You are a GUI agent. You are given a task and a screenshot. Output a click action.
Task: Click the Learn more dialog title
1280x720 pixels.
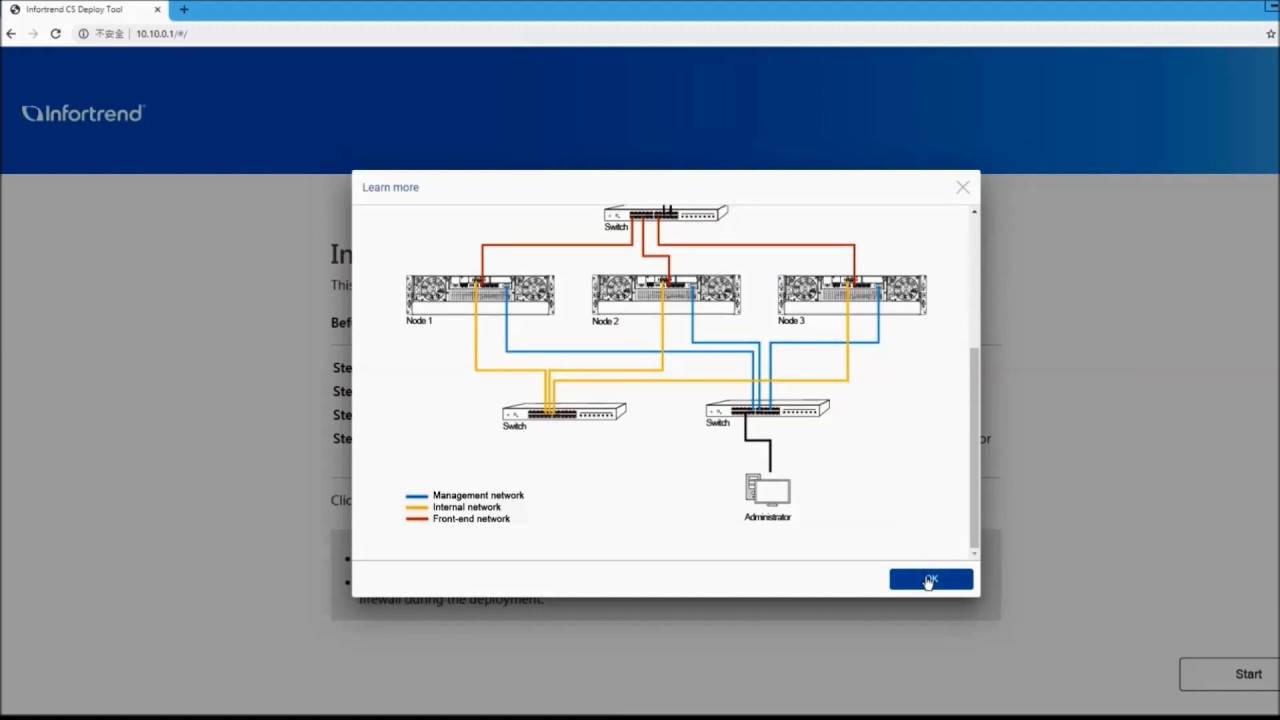click(390, 187)
